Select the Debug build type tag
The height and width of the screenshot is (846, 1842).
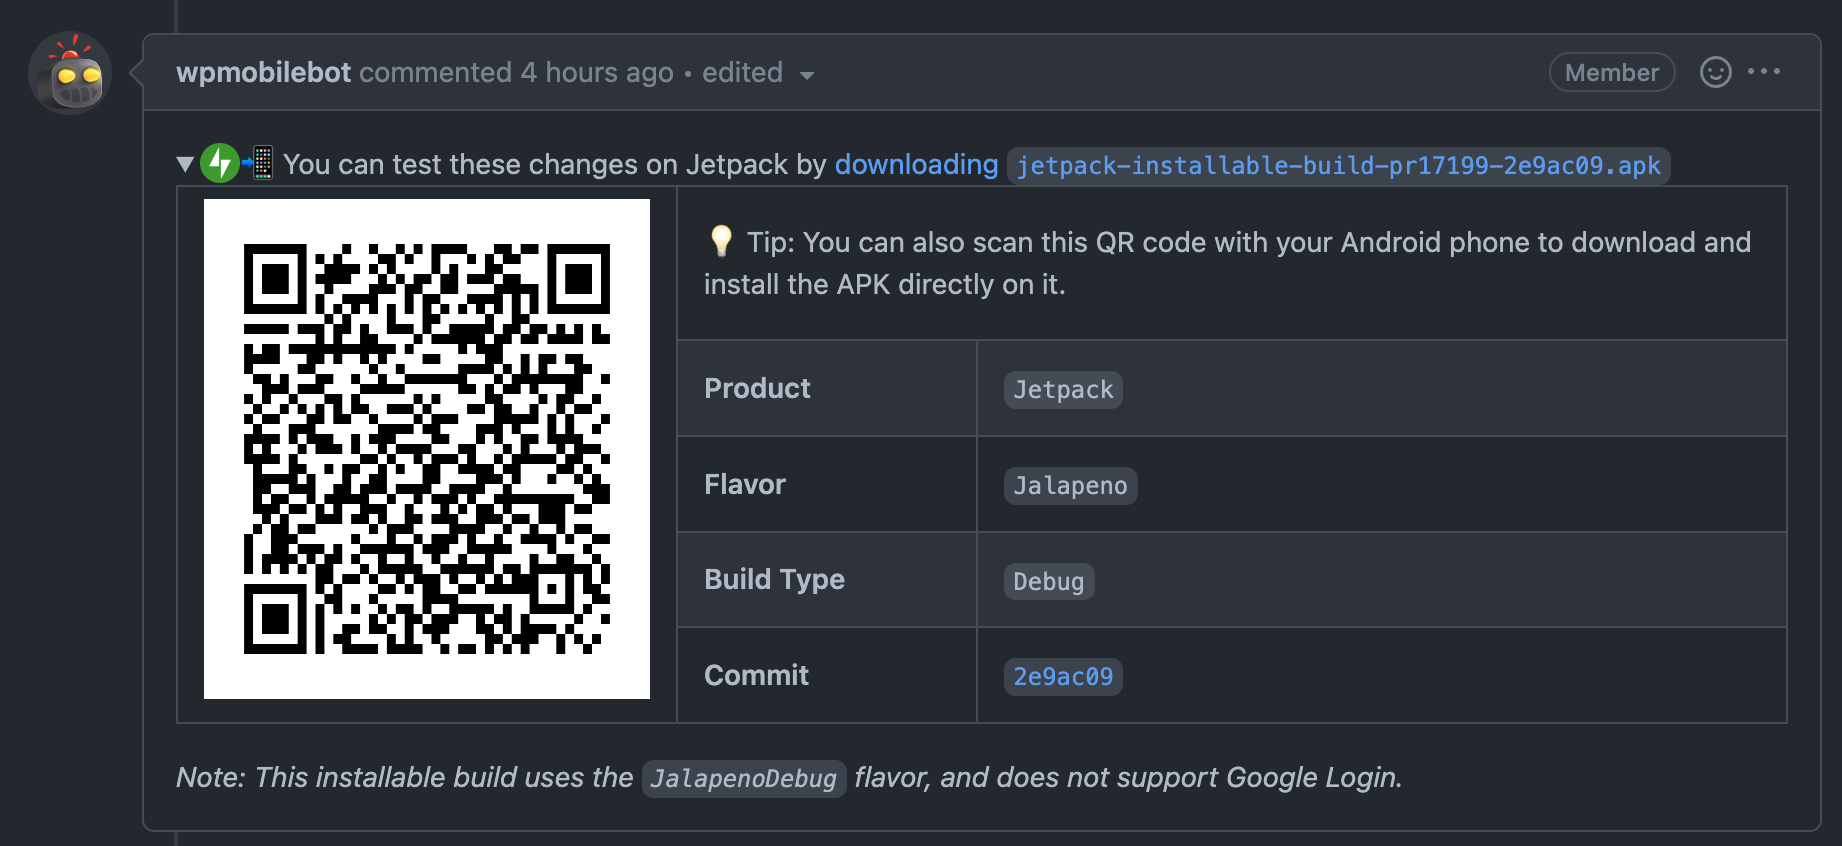(1049, 582)
